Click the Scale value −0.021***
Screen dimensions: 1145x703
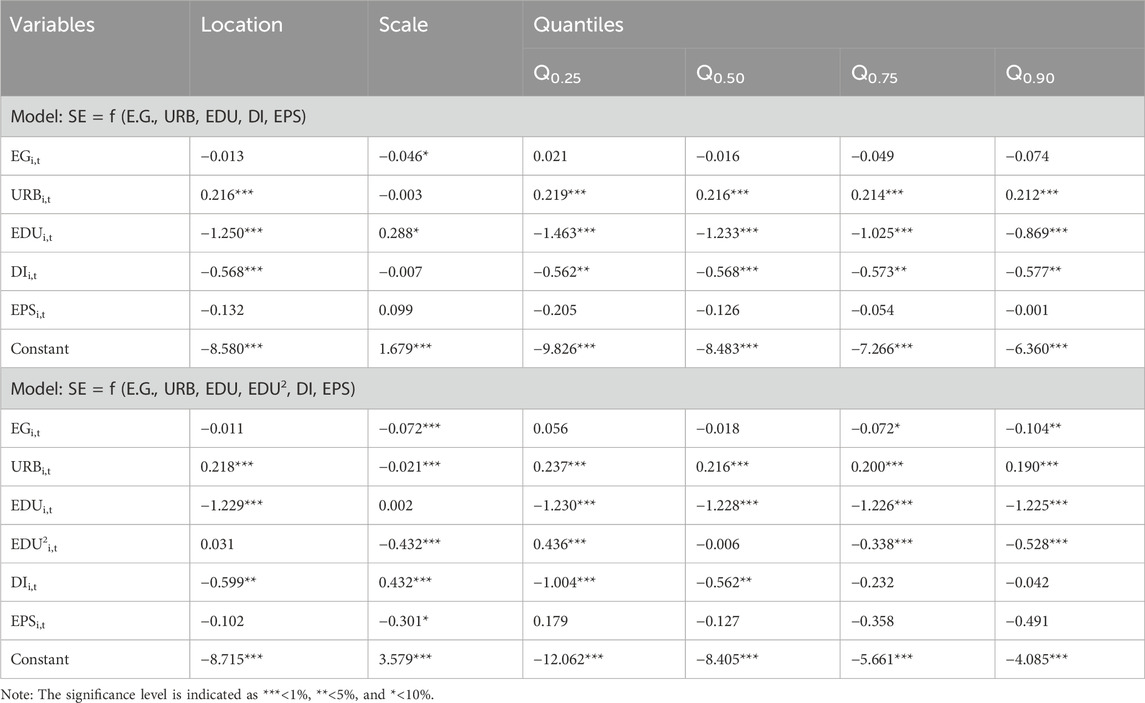410,467
